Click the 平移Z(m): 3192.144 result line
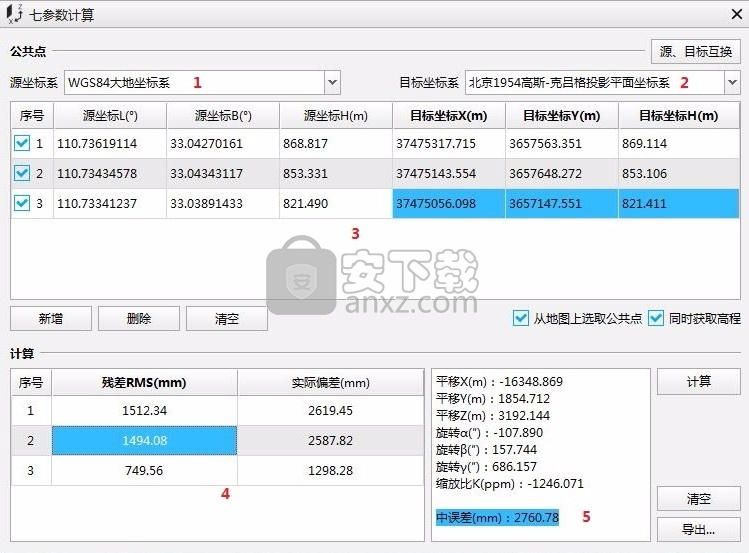Image resolution: width=749 pixels, height=553 pixels. tap(493, 415)
